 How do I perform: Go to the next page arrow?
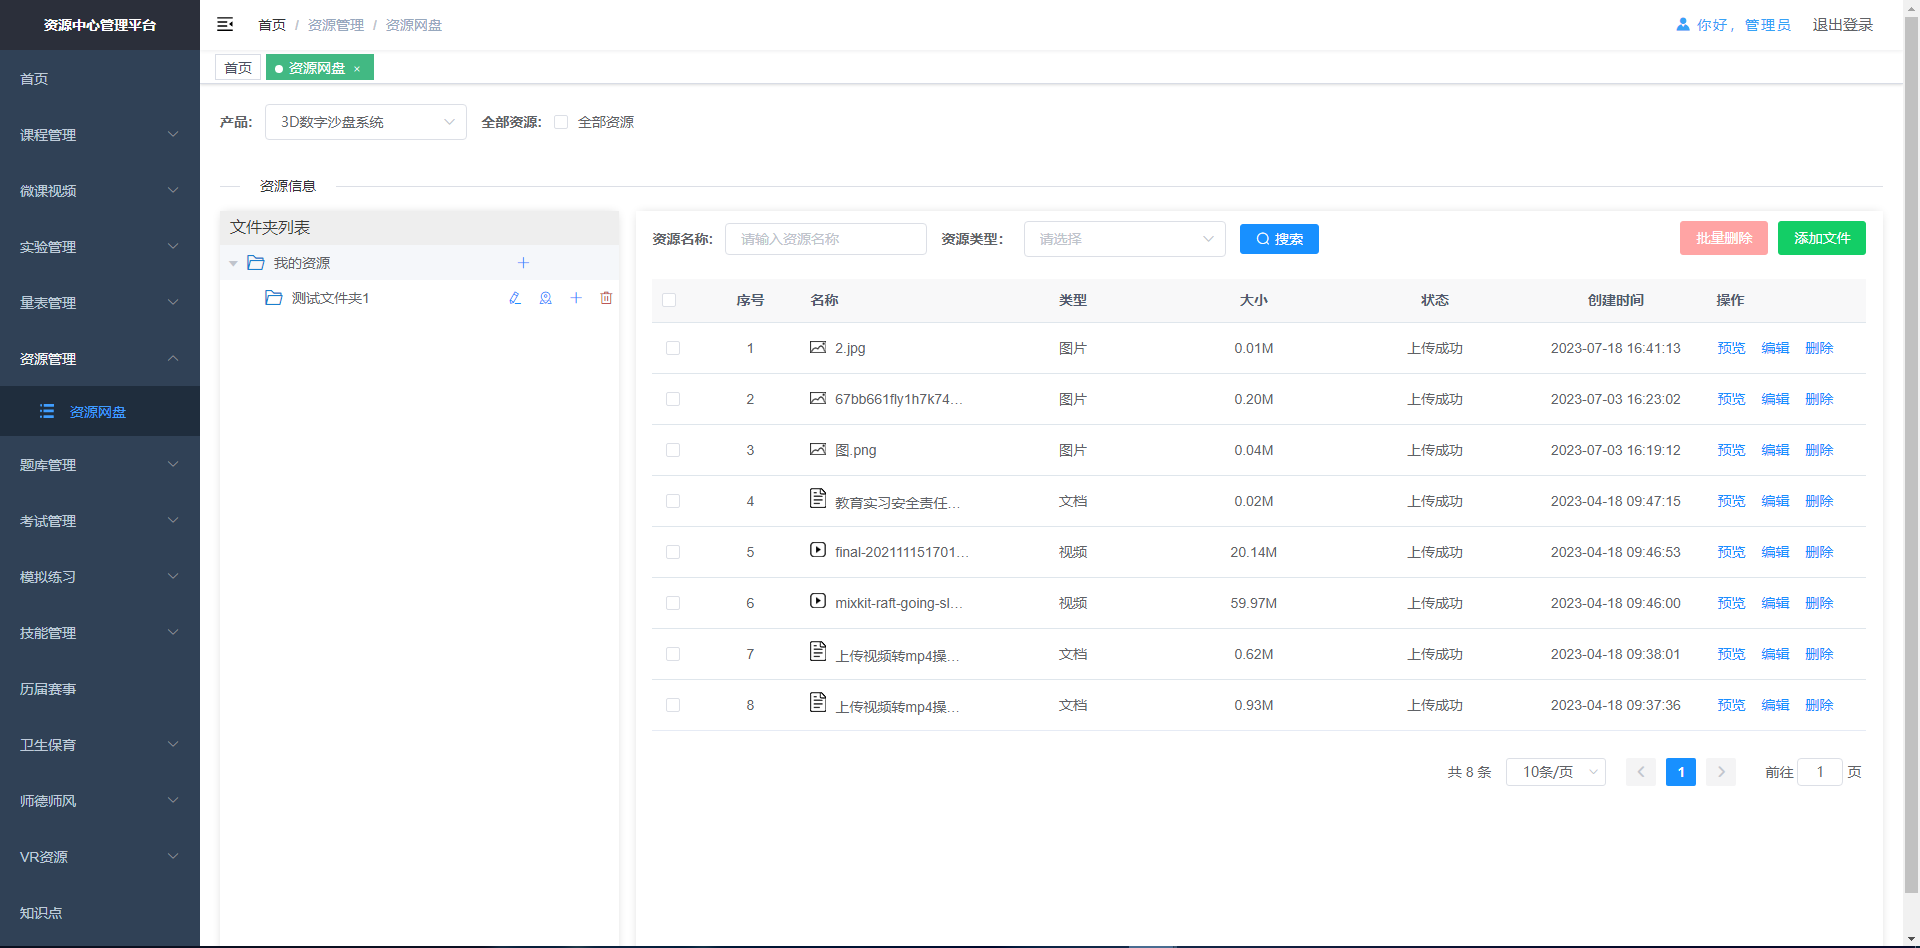click(x=1721, y=772)
